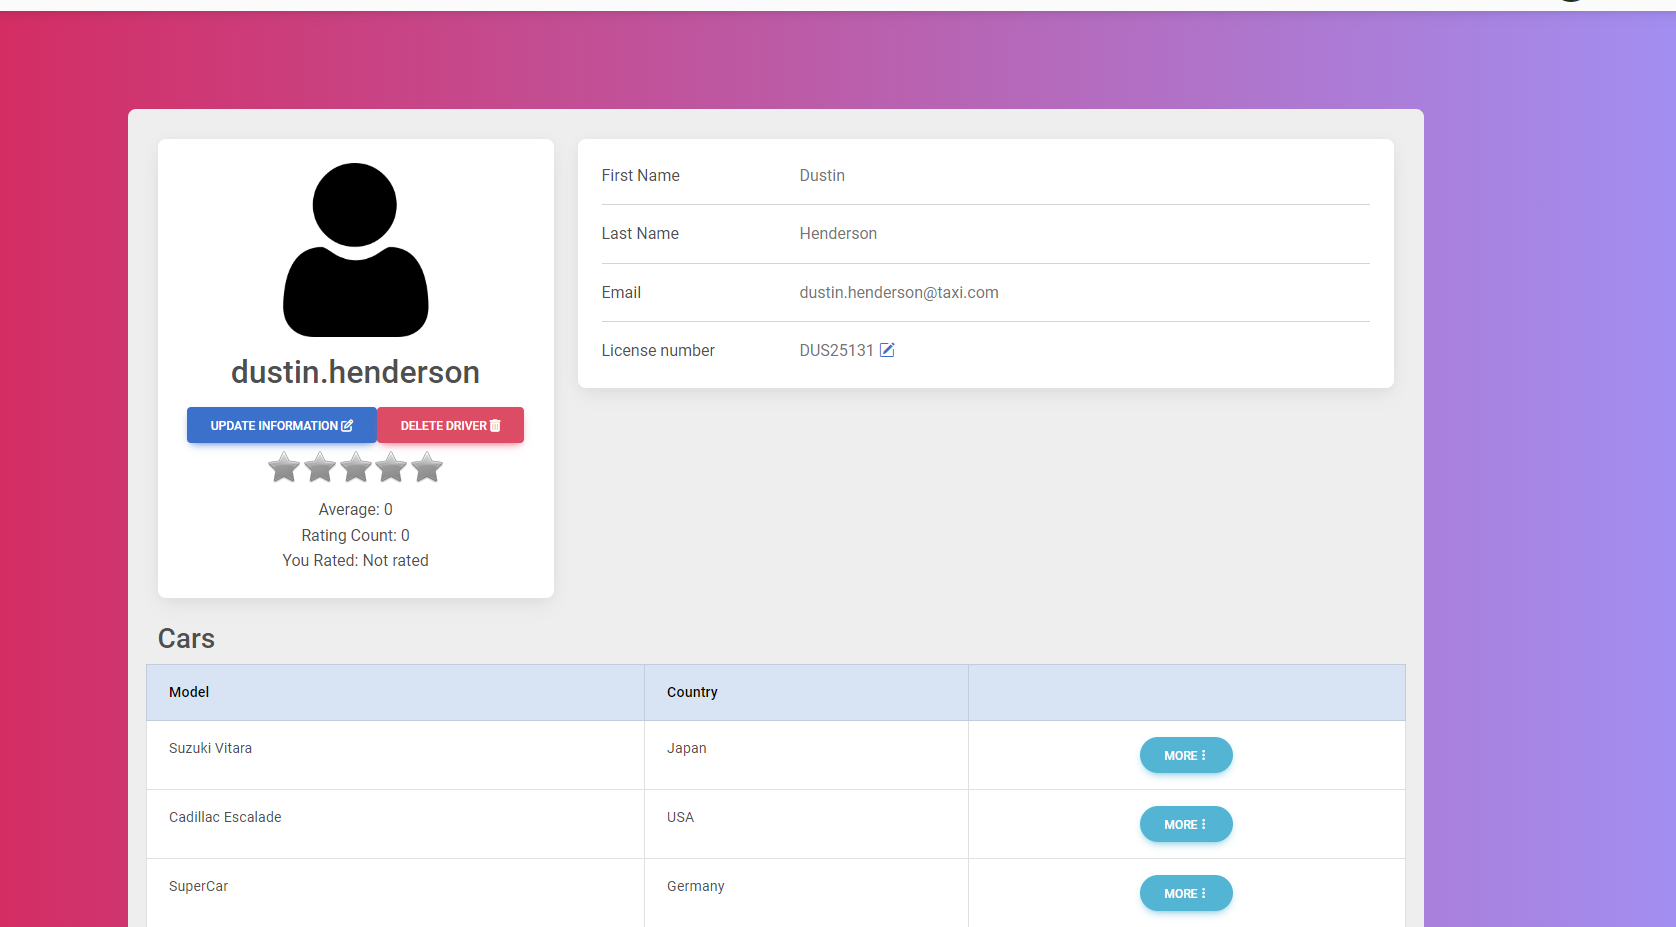The height and width of the screenshot is (927, 1676).
Task: Click the pencil edit icon next to DUS25131
Action: pyautogui.click(x=888, y=350)
